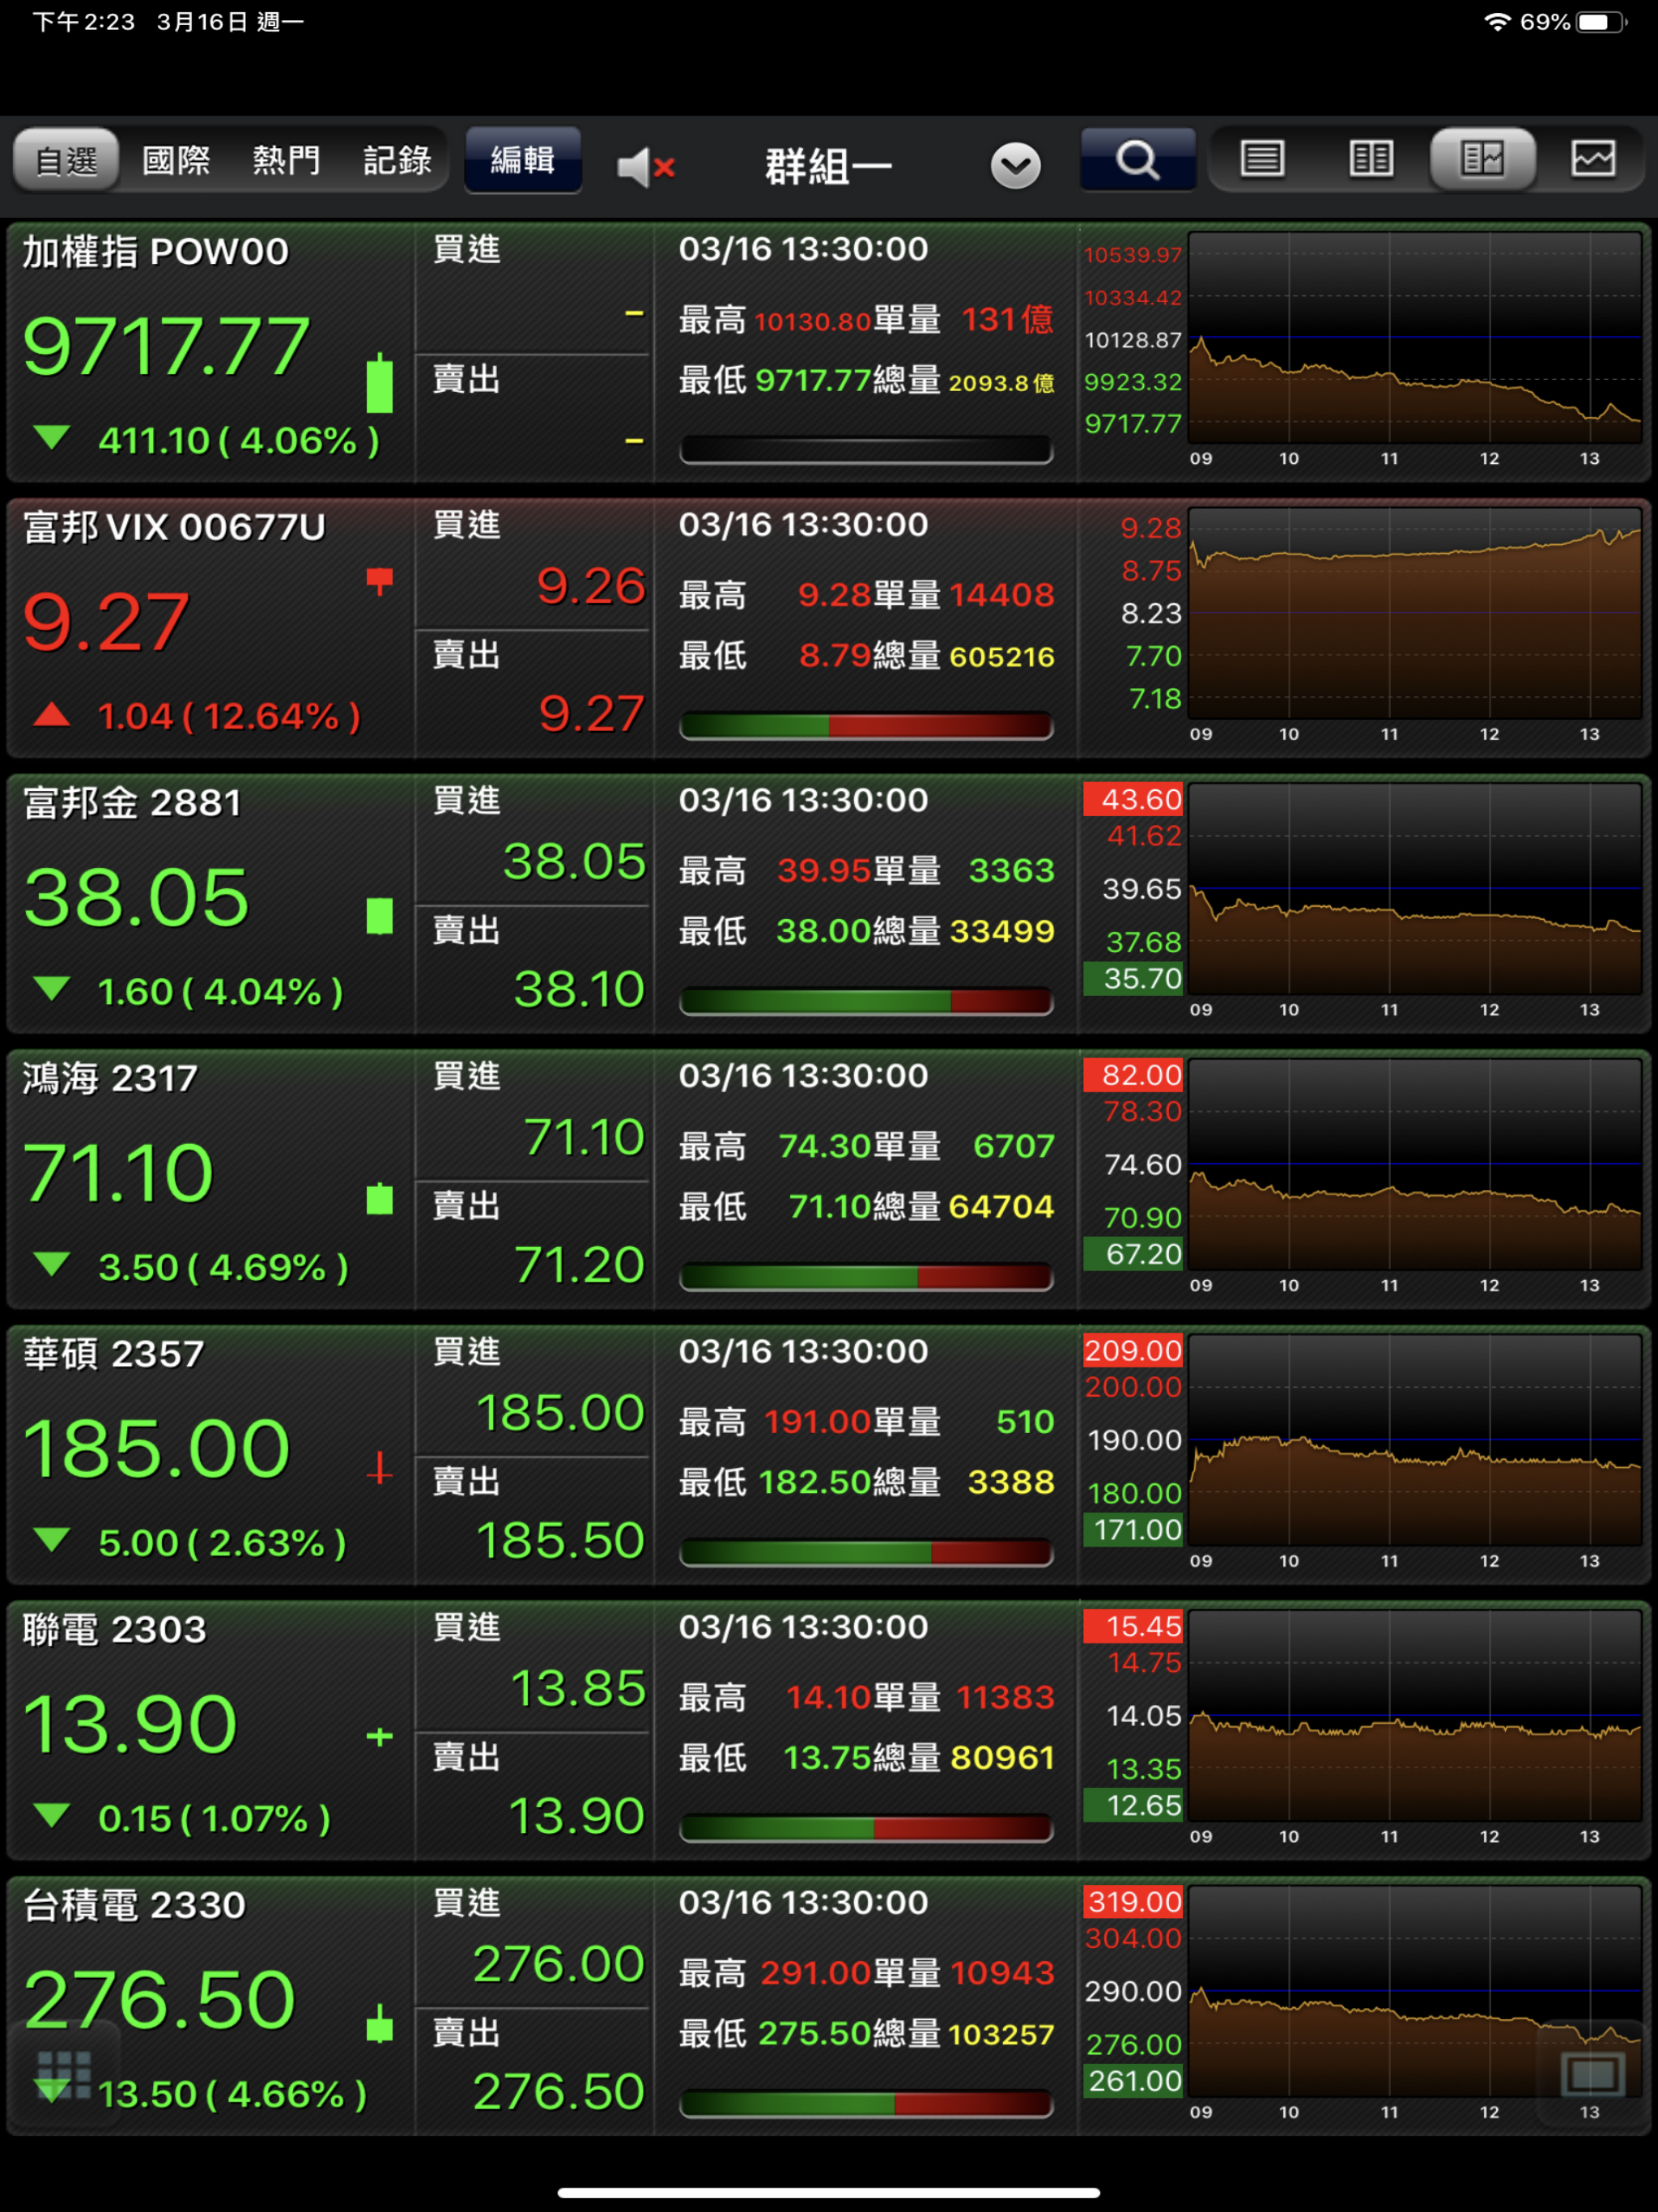Open the grid menu icon at bottom left
The width and height of the screenshot is (1658, 2212).
63,2075
